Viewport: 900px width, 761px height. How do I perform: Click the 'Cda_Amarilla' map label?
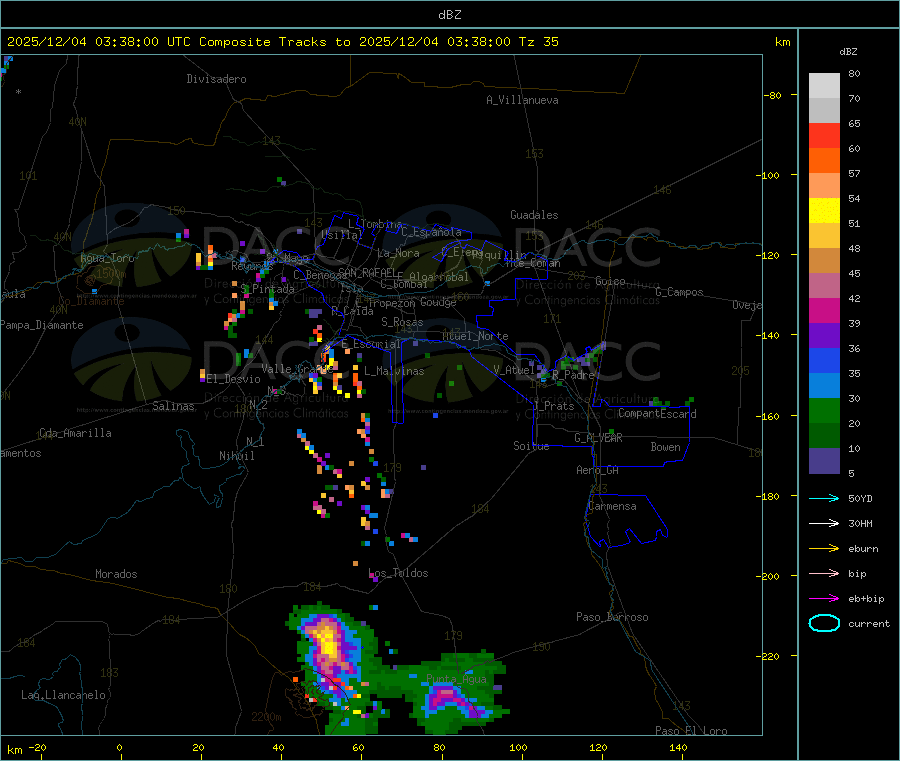(x=75, y=433)
